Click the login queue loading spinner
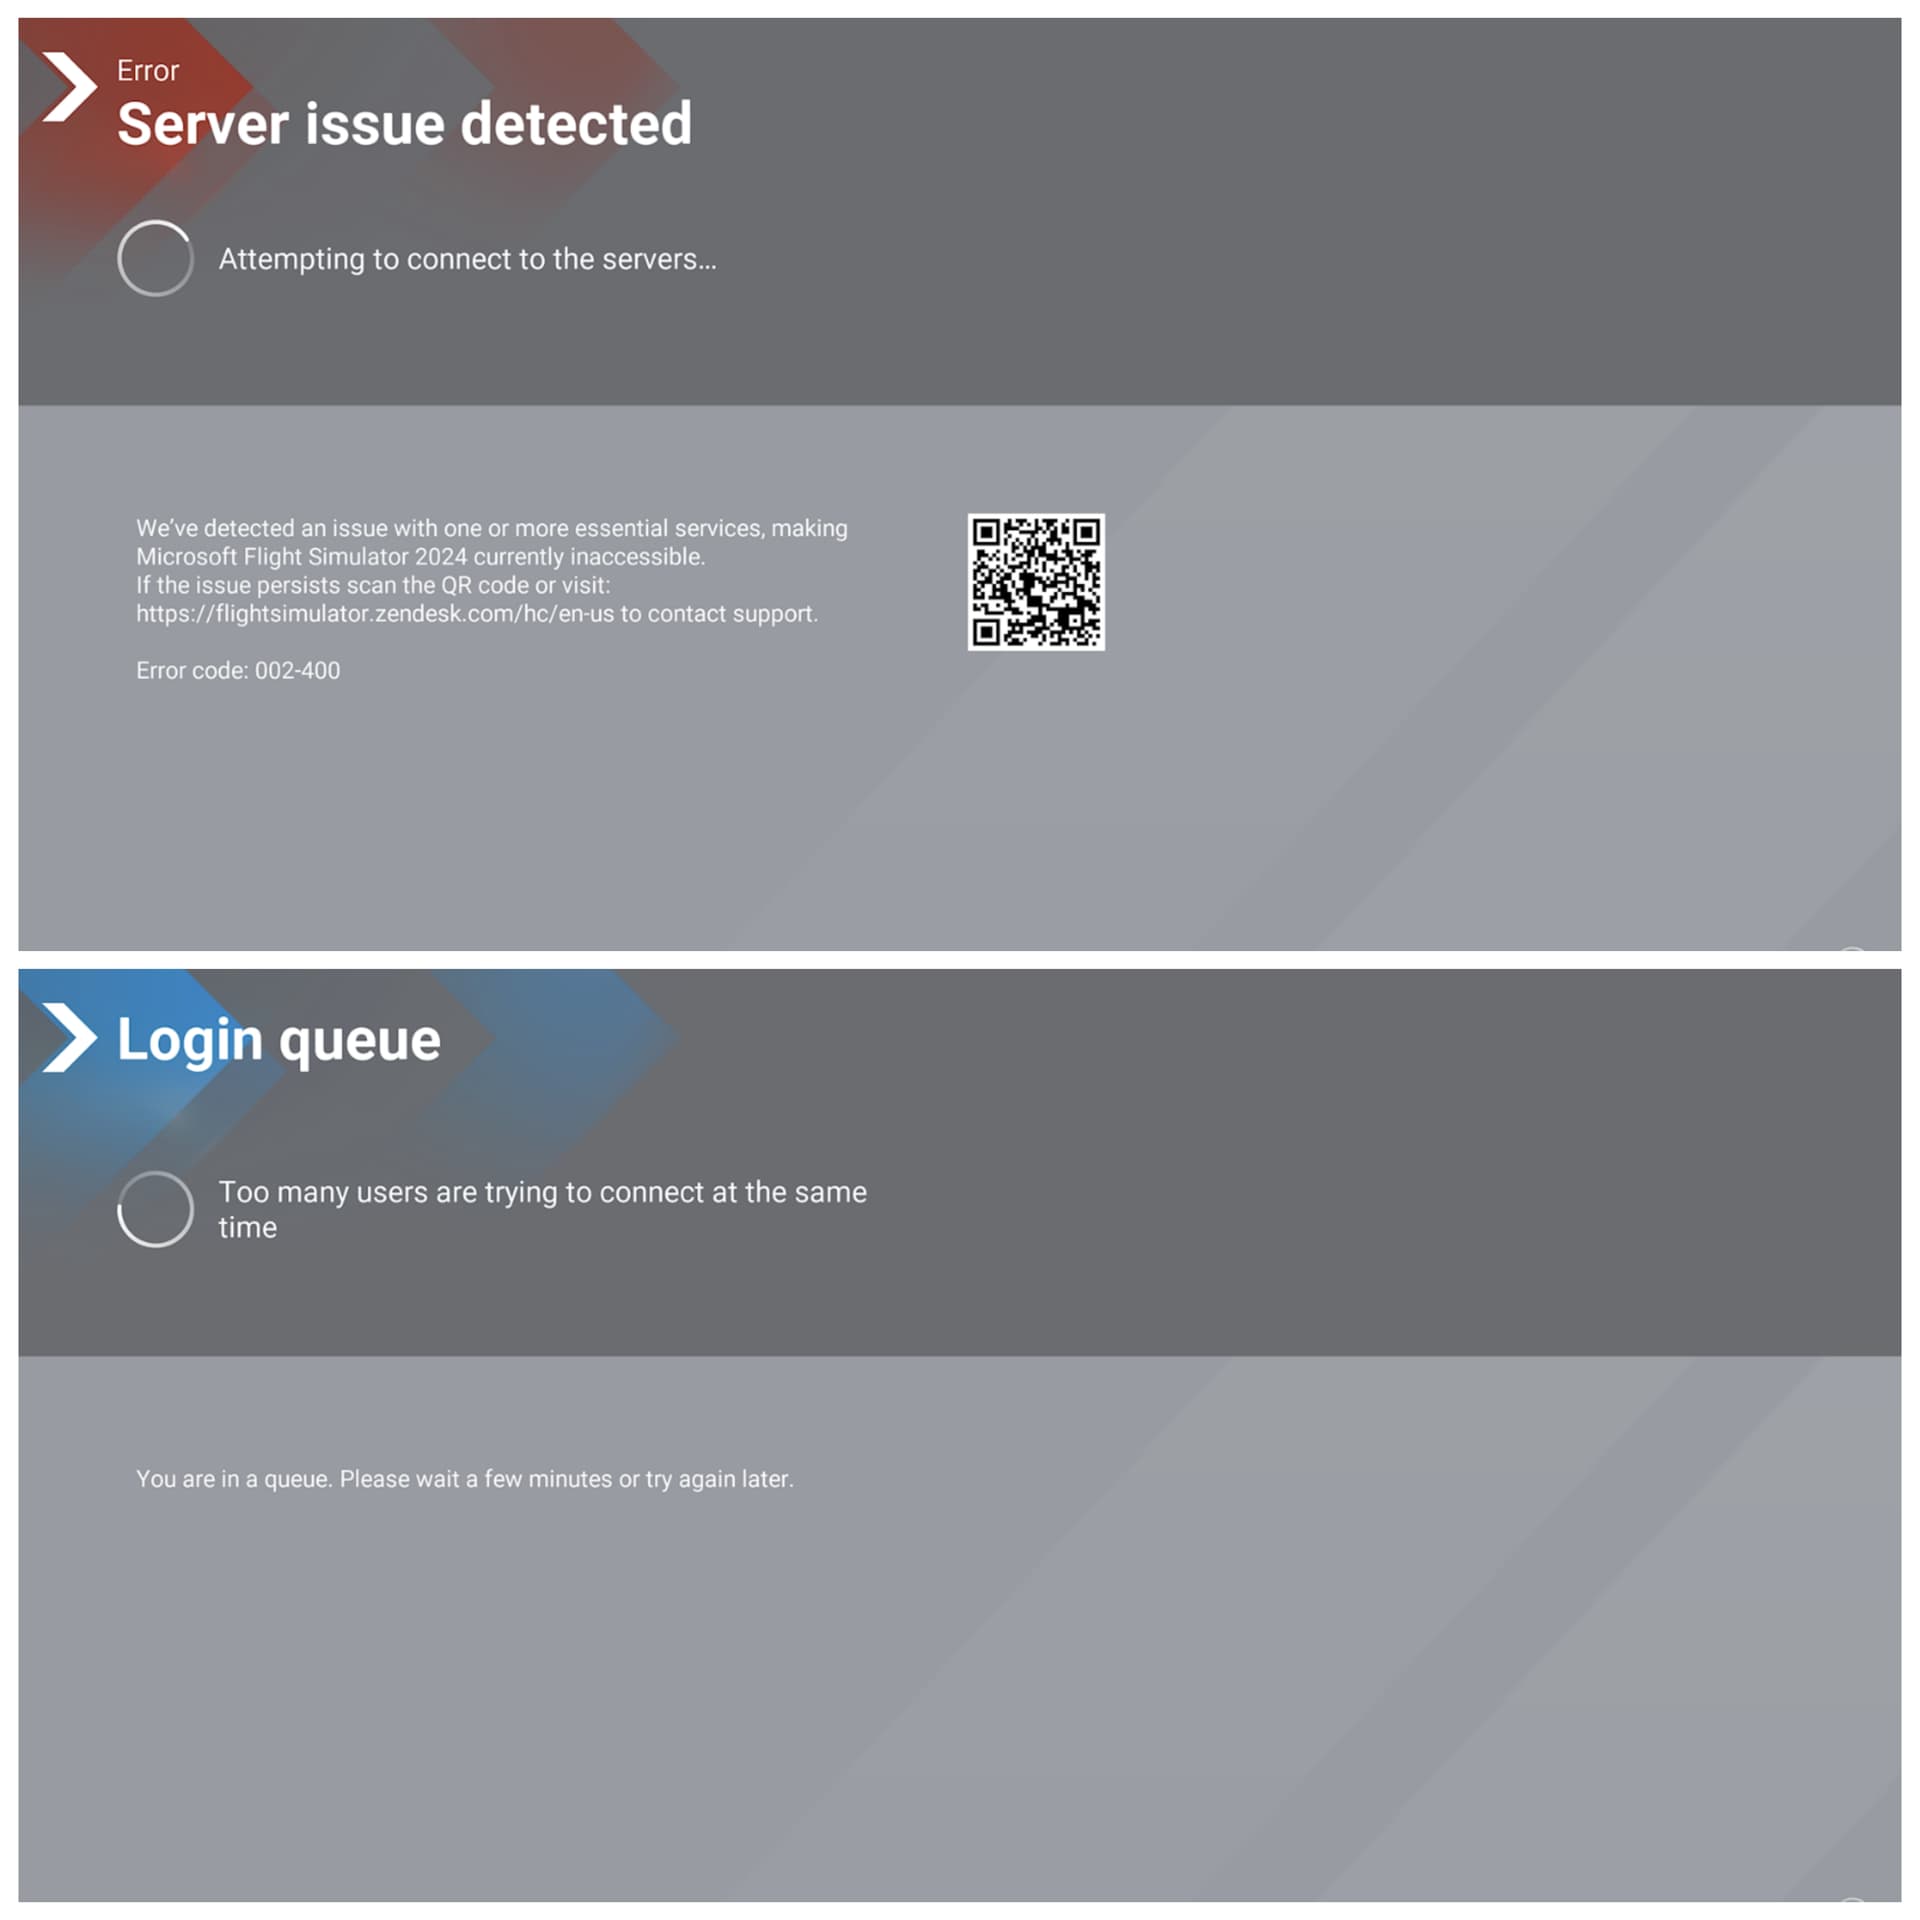The image size is (1920, 1920). (155, 1209)
